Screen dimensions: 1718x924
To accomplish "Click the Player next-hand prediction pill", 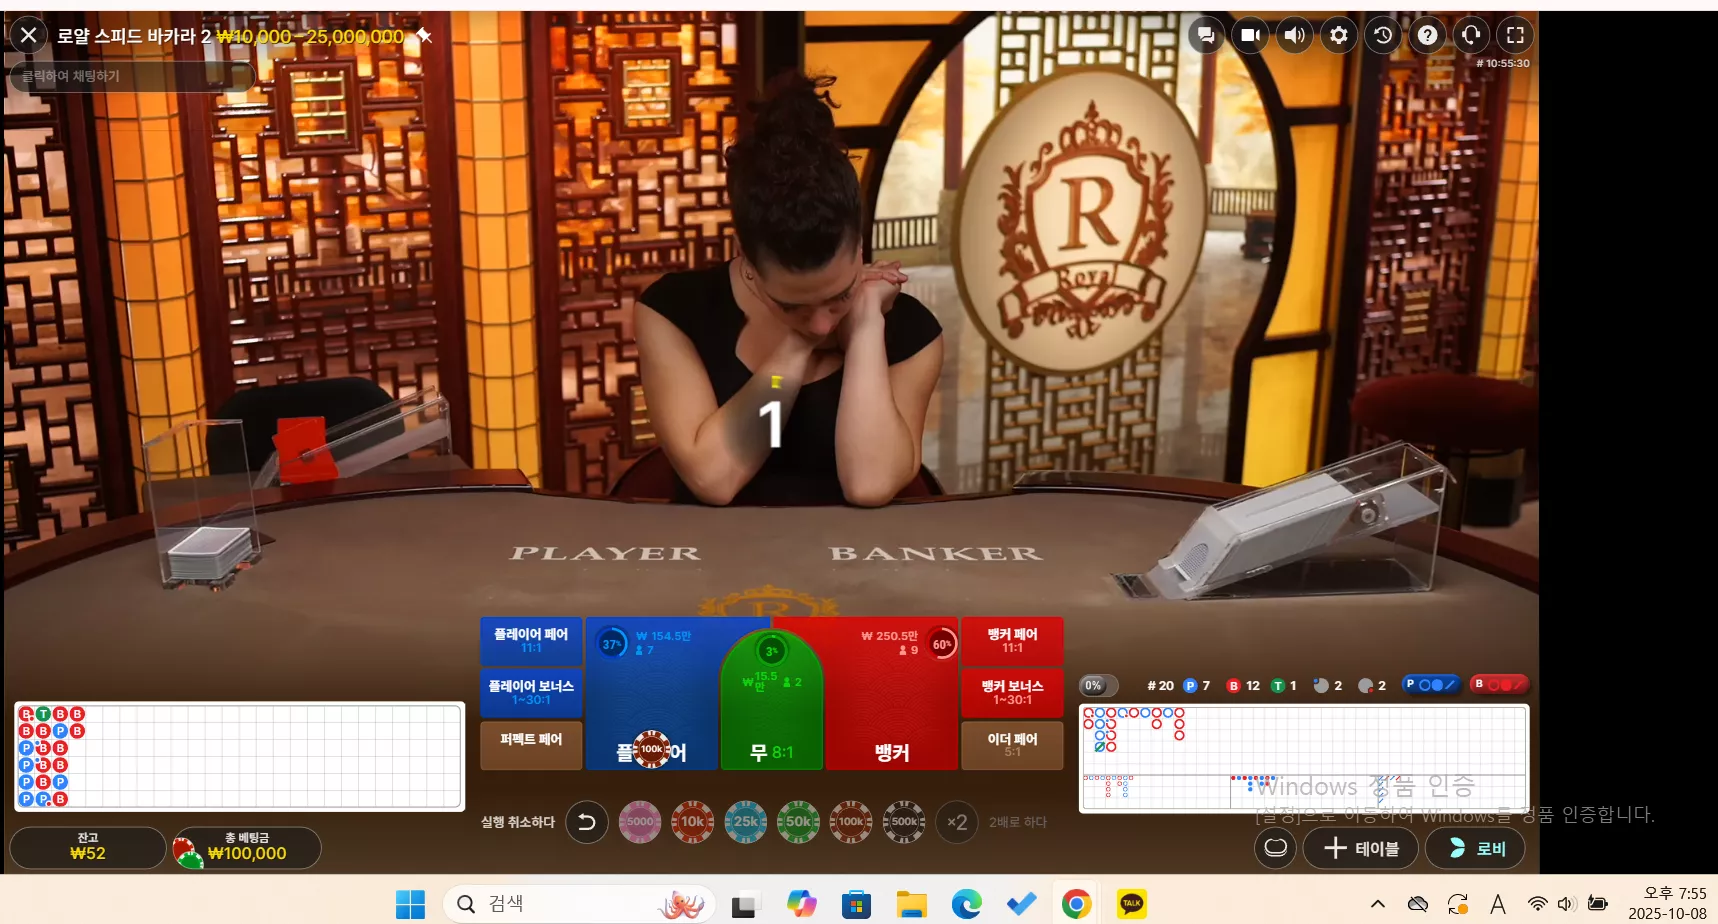I will pos(1431,685).
